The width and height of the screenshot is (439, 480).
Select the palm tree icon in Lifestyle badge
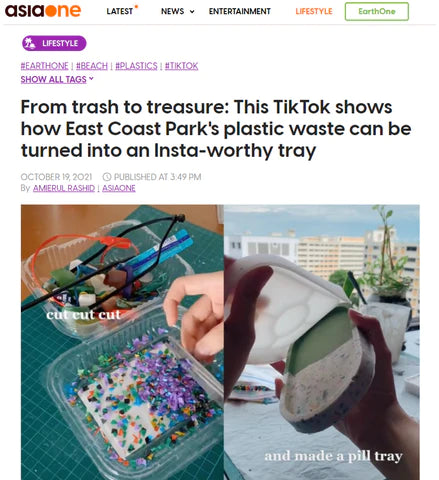[x=30, y=43]
